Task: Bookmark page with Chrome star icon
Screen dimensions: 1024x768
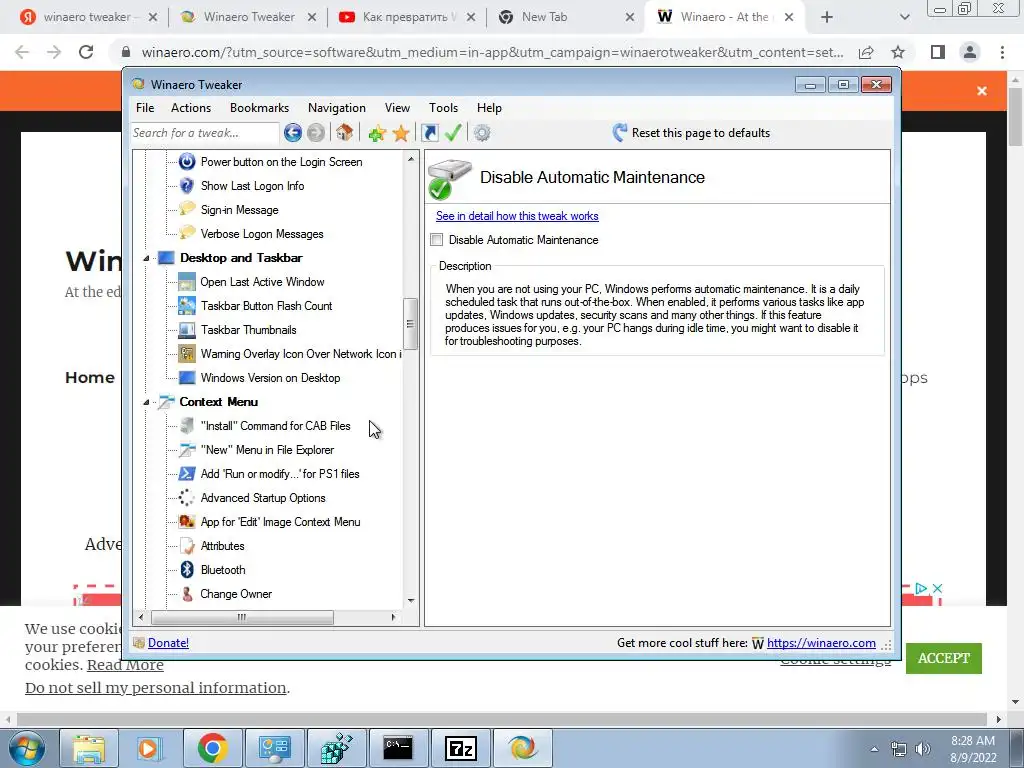Action: [898, 52]
